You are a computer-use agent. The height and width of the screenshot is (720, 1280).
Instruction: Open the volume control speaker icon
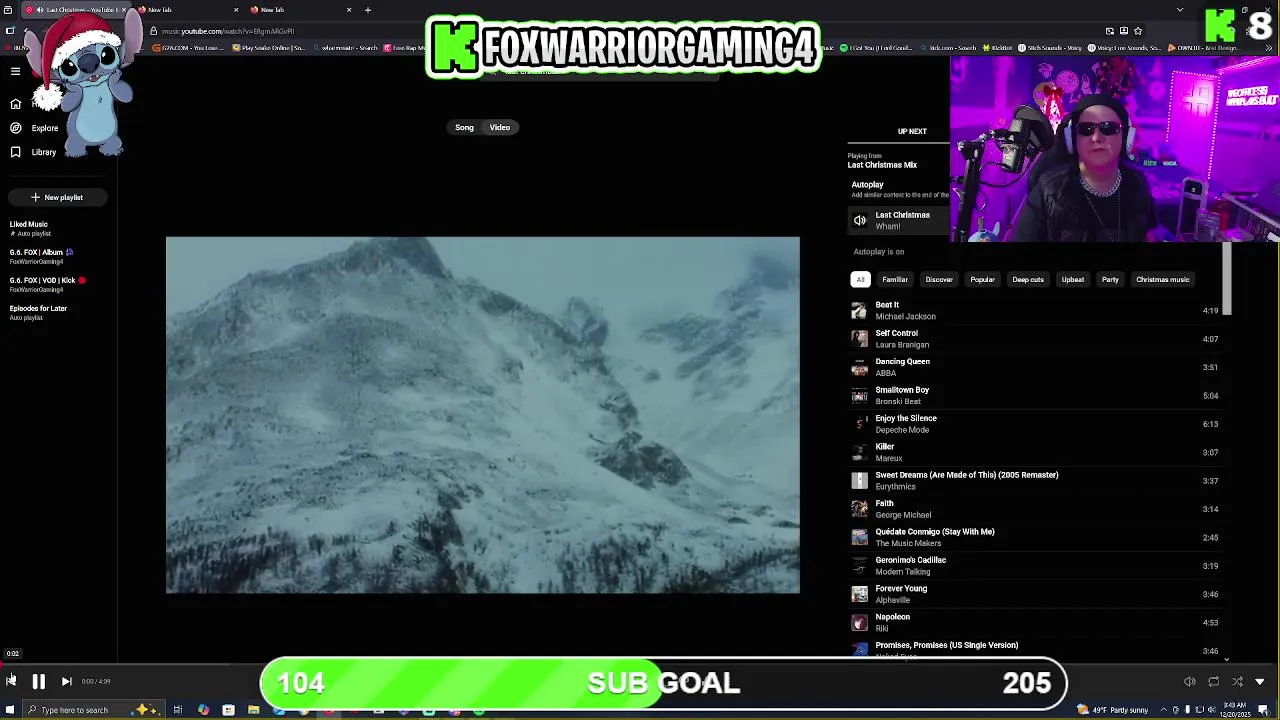coord(1190,682)
